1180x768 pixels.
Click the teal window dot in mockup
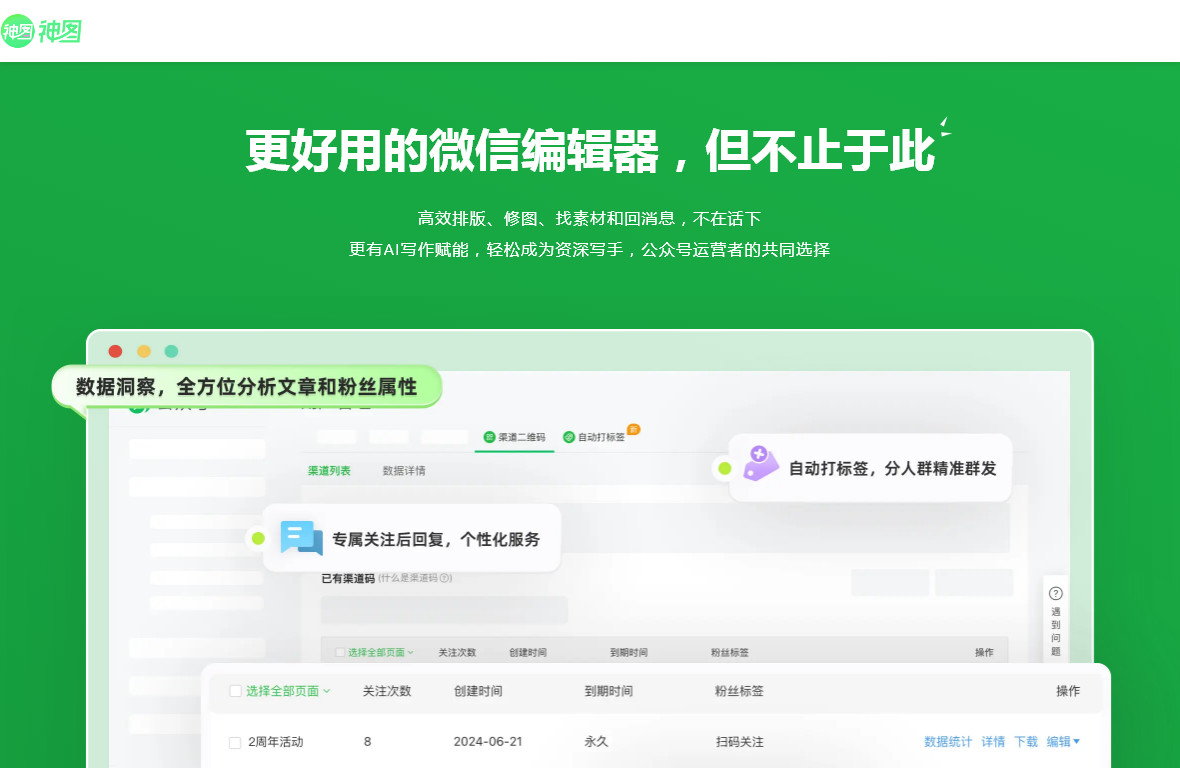tap(172, 351)
